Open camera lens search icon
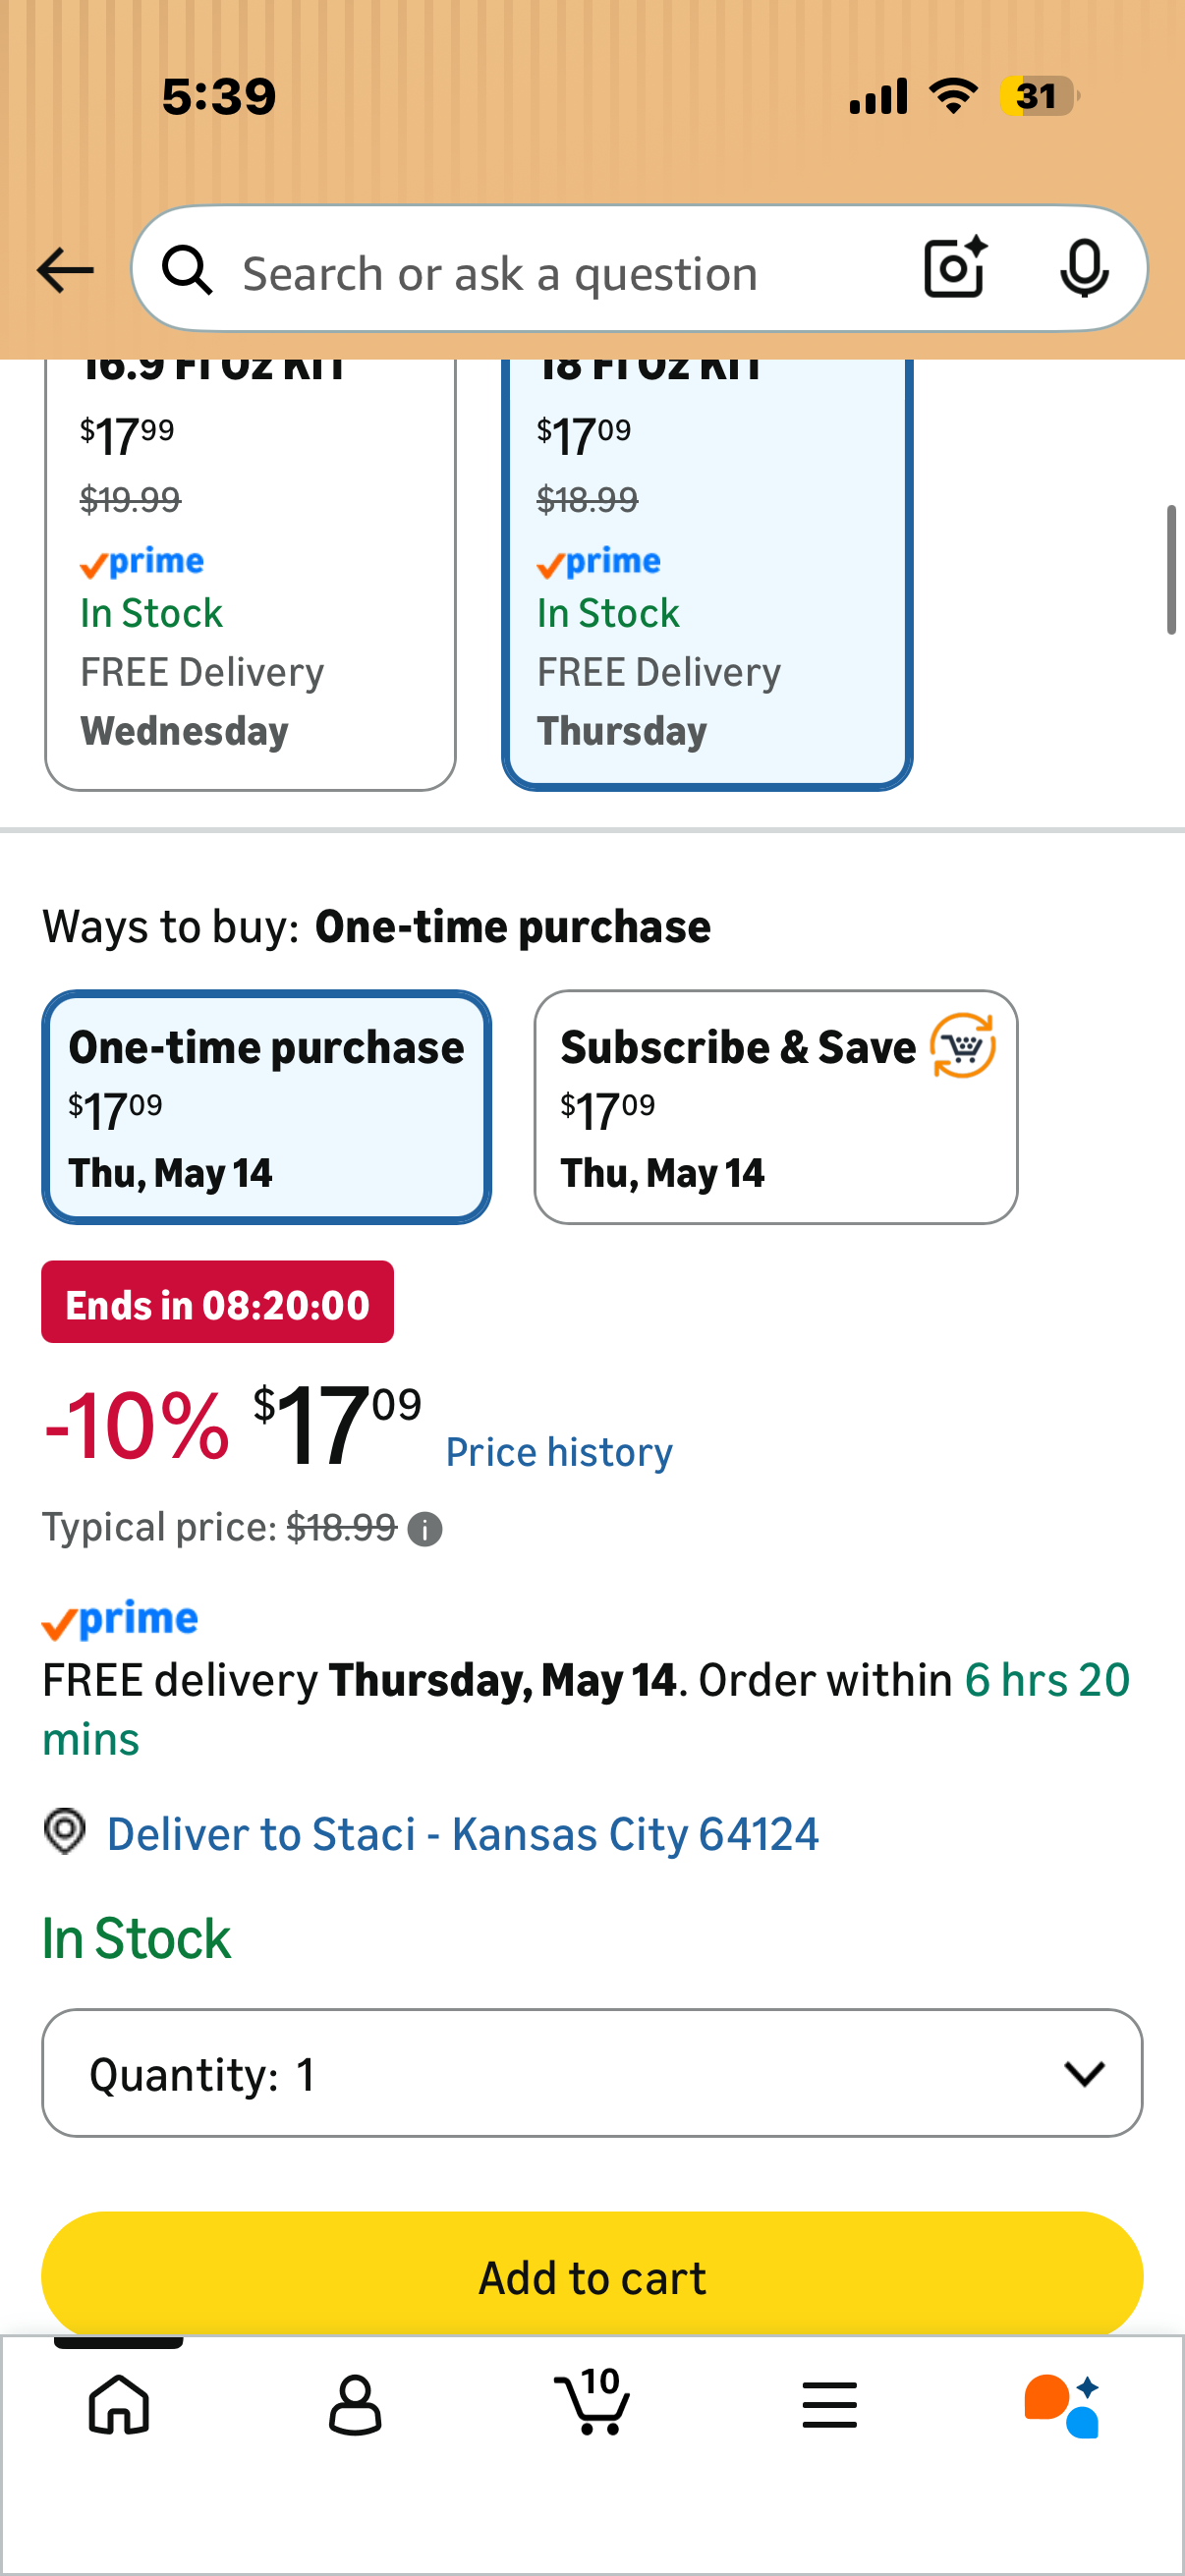1185x2576 pixels. (955, 268)
